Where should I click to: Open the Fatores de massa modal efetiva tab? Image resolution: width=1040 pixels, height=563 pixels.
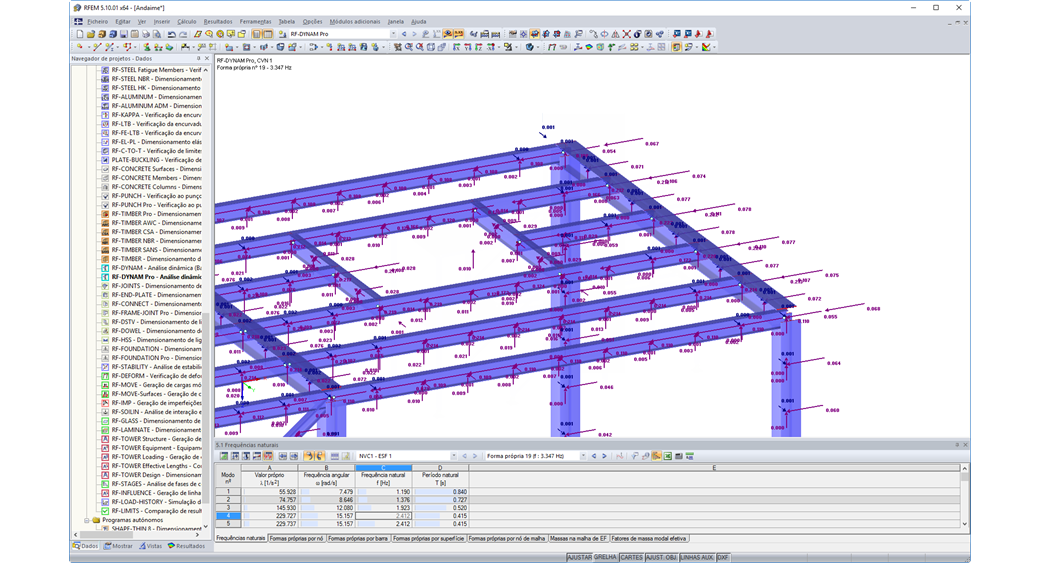click(x=649, y=538)
